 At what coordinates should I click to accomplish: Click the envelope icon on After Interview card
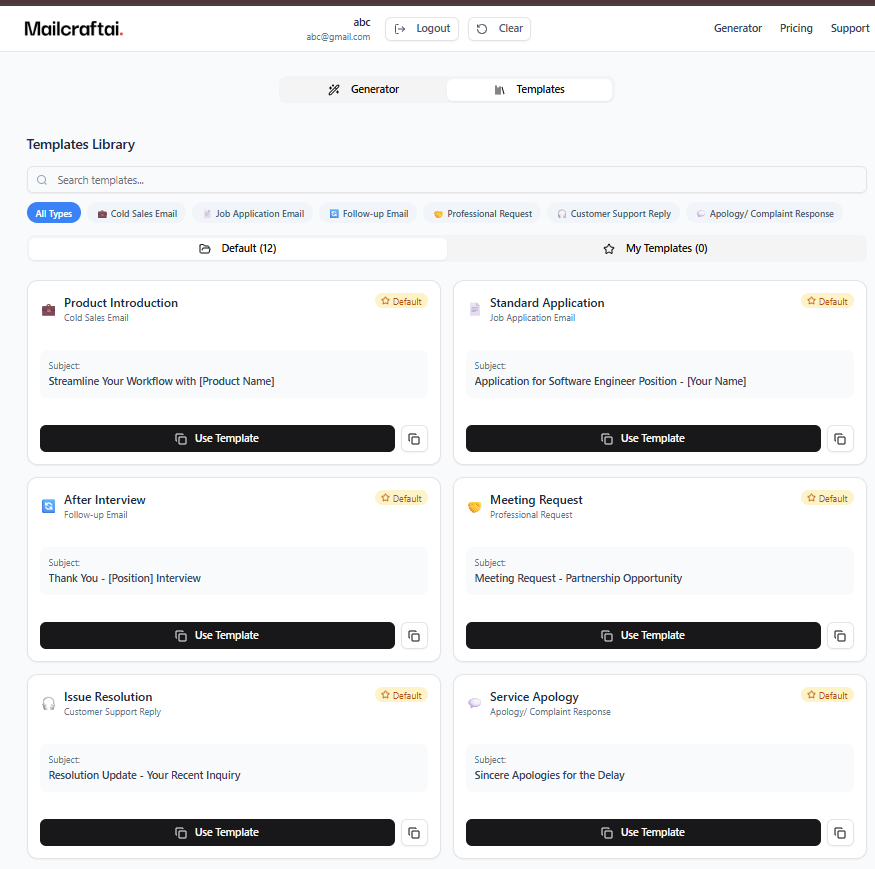click(48, 507)
